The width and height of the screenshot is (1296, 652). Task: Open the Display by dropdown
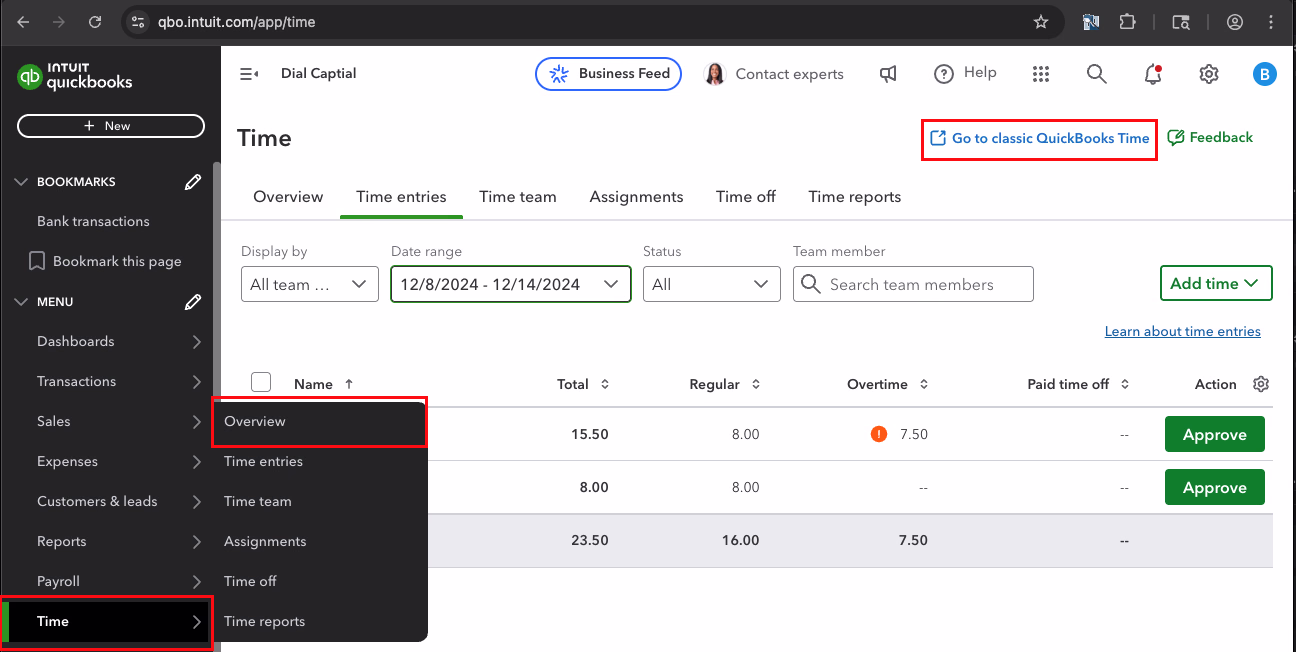310,284
